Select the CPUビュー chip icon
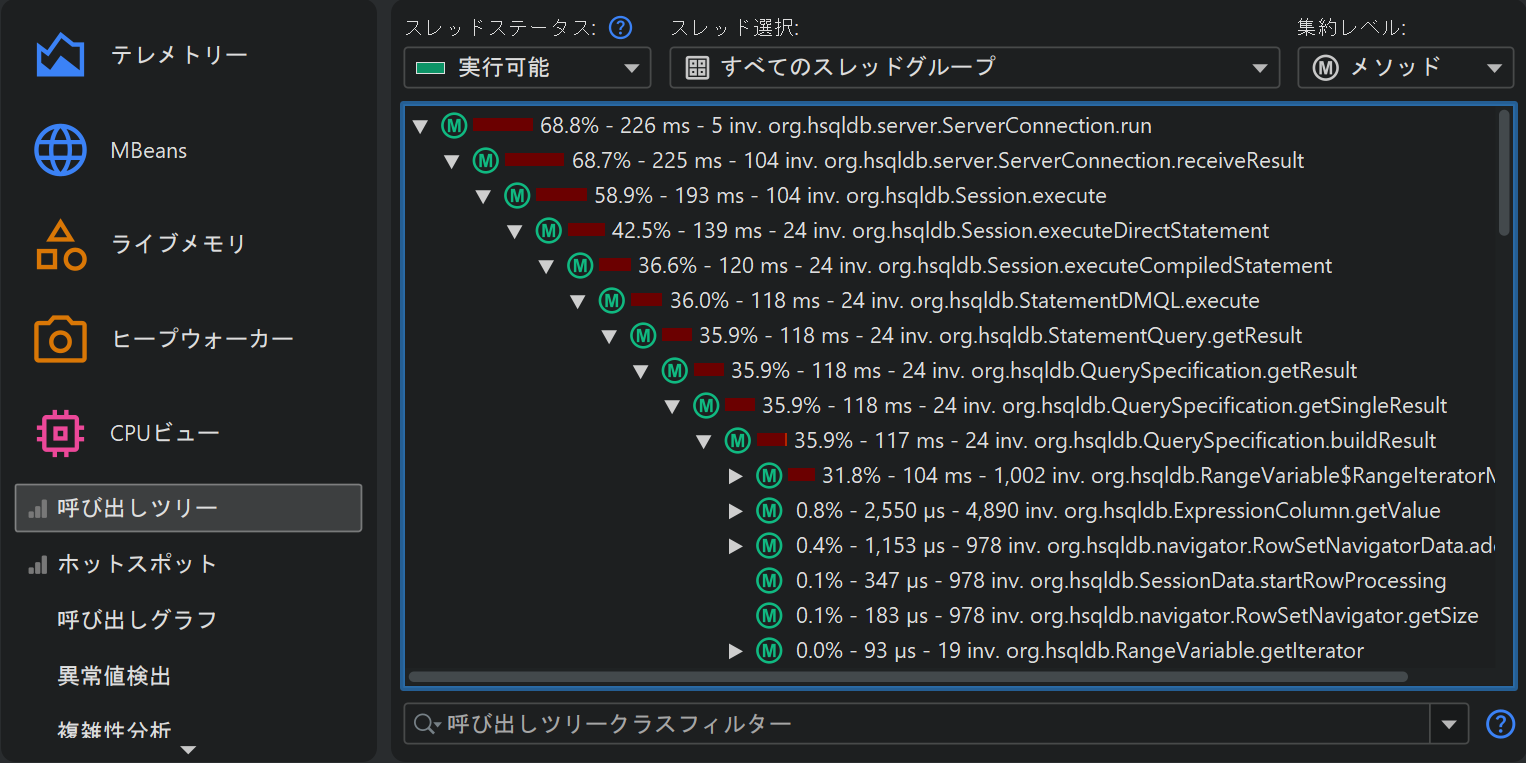1526x763 pixels. [x=60, y=433]
